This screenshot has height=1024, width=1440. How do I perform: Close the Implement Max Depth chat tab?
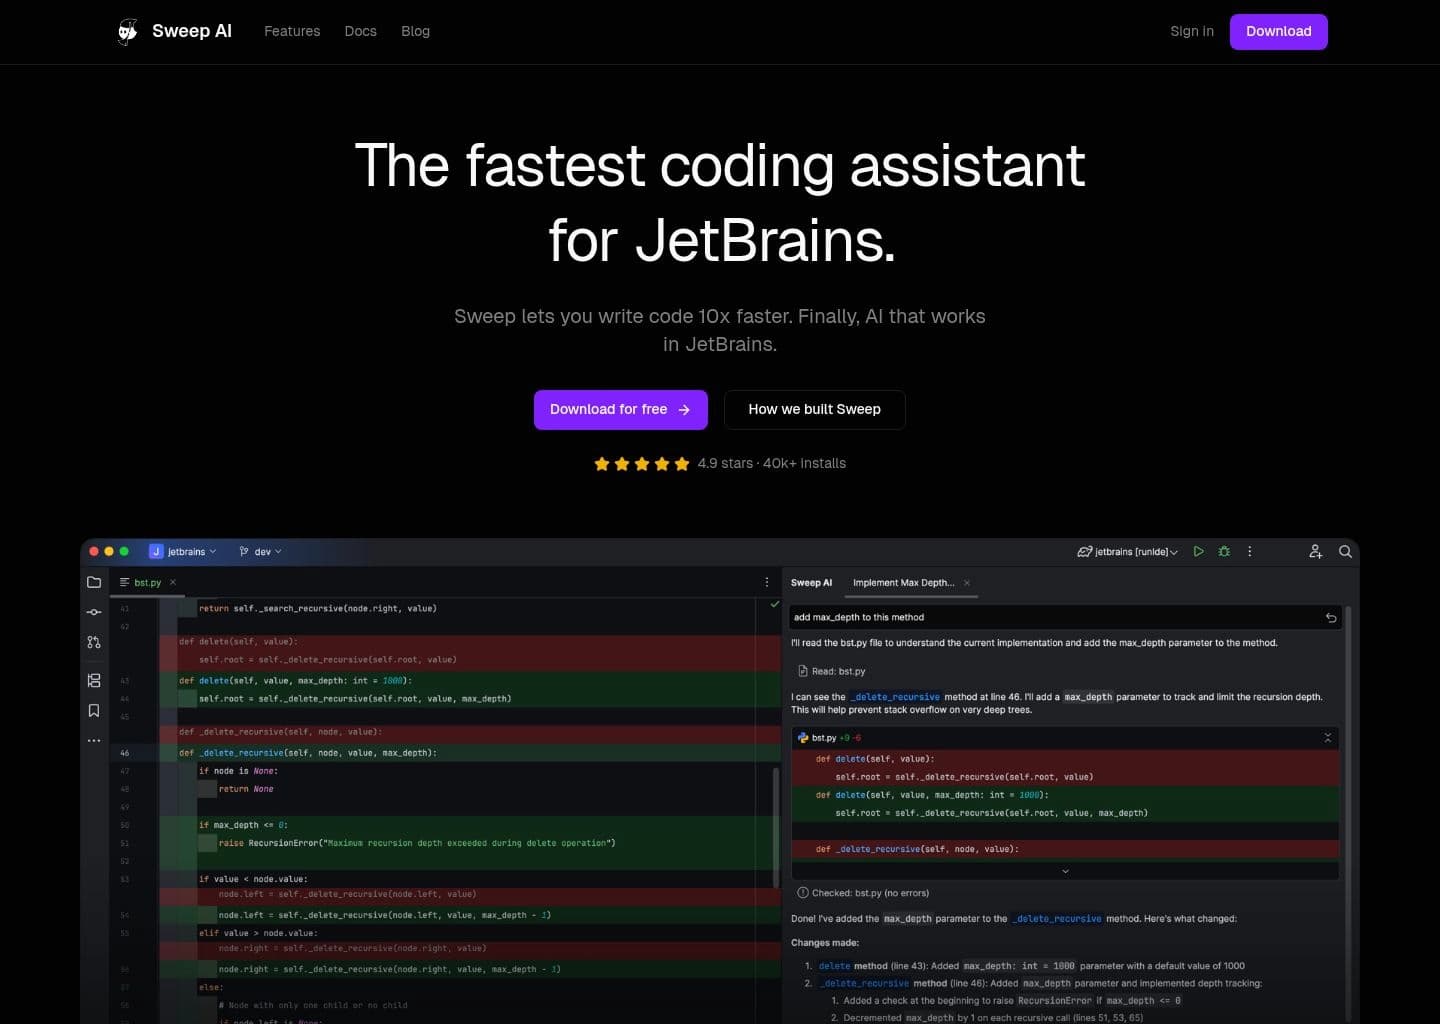point(967,583)
